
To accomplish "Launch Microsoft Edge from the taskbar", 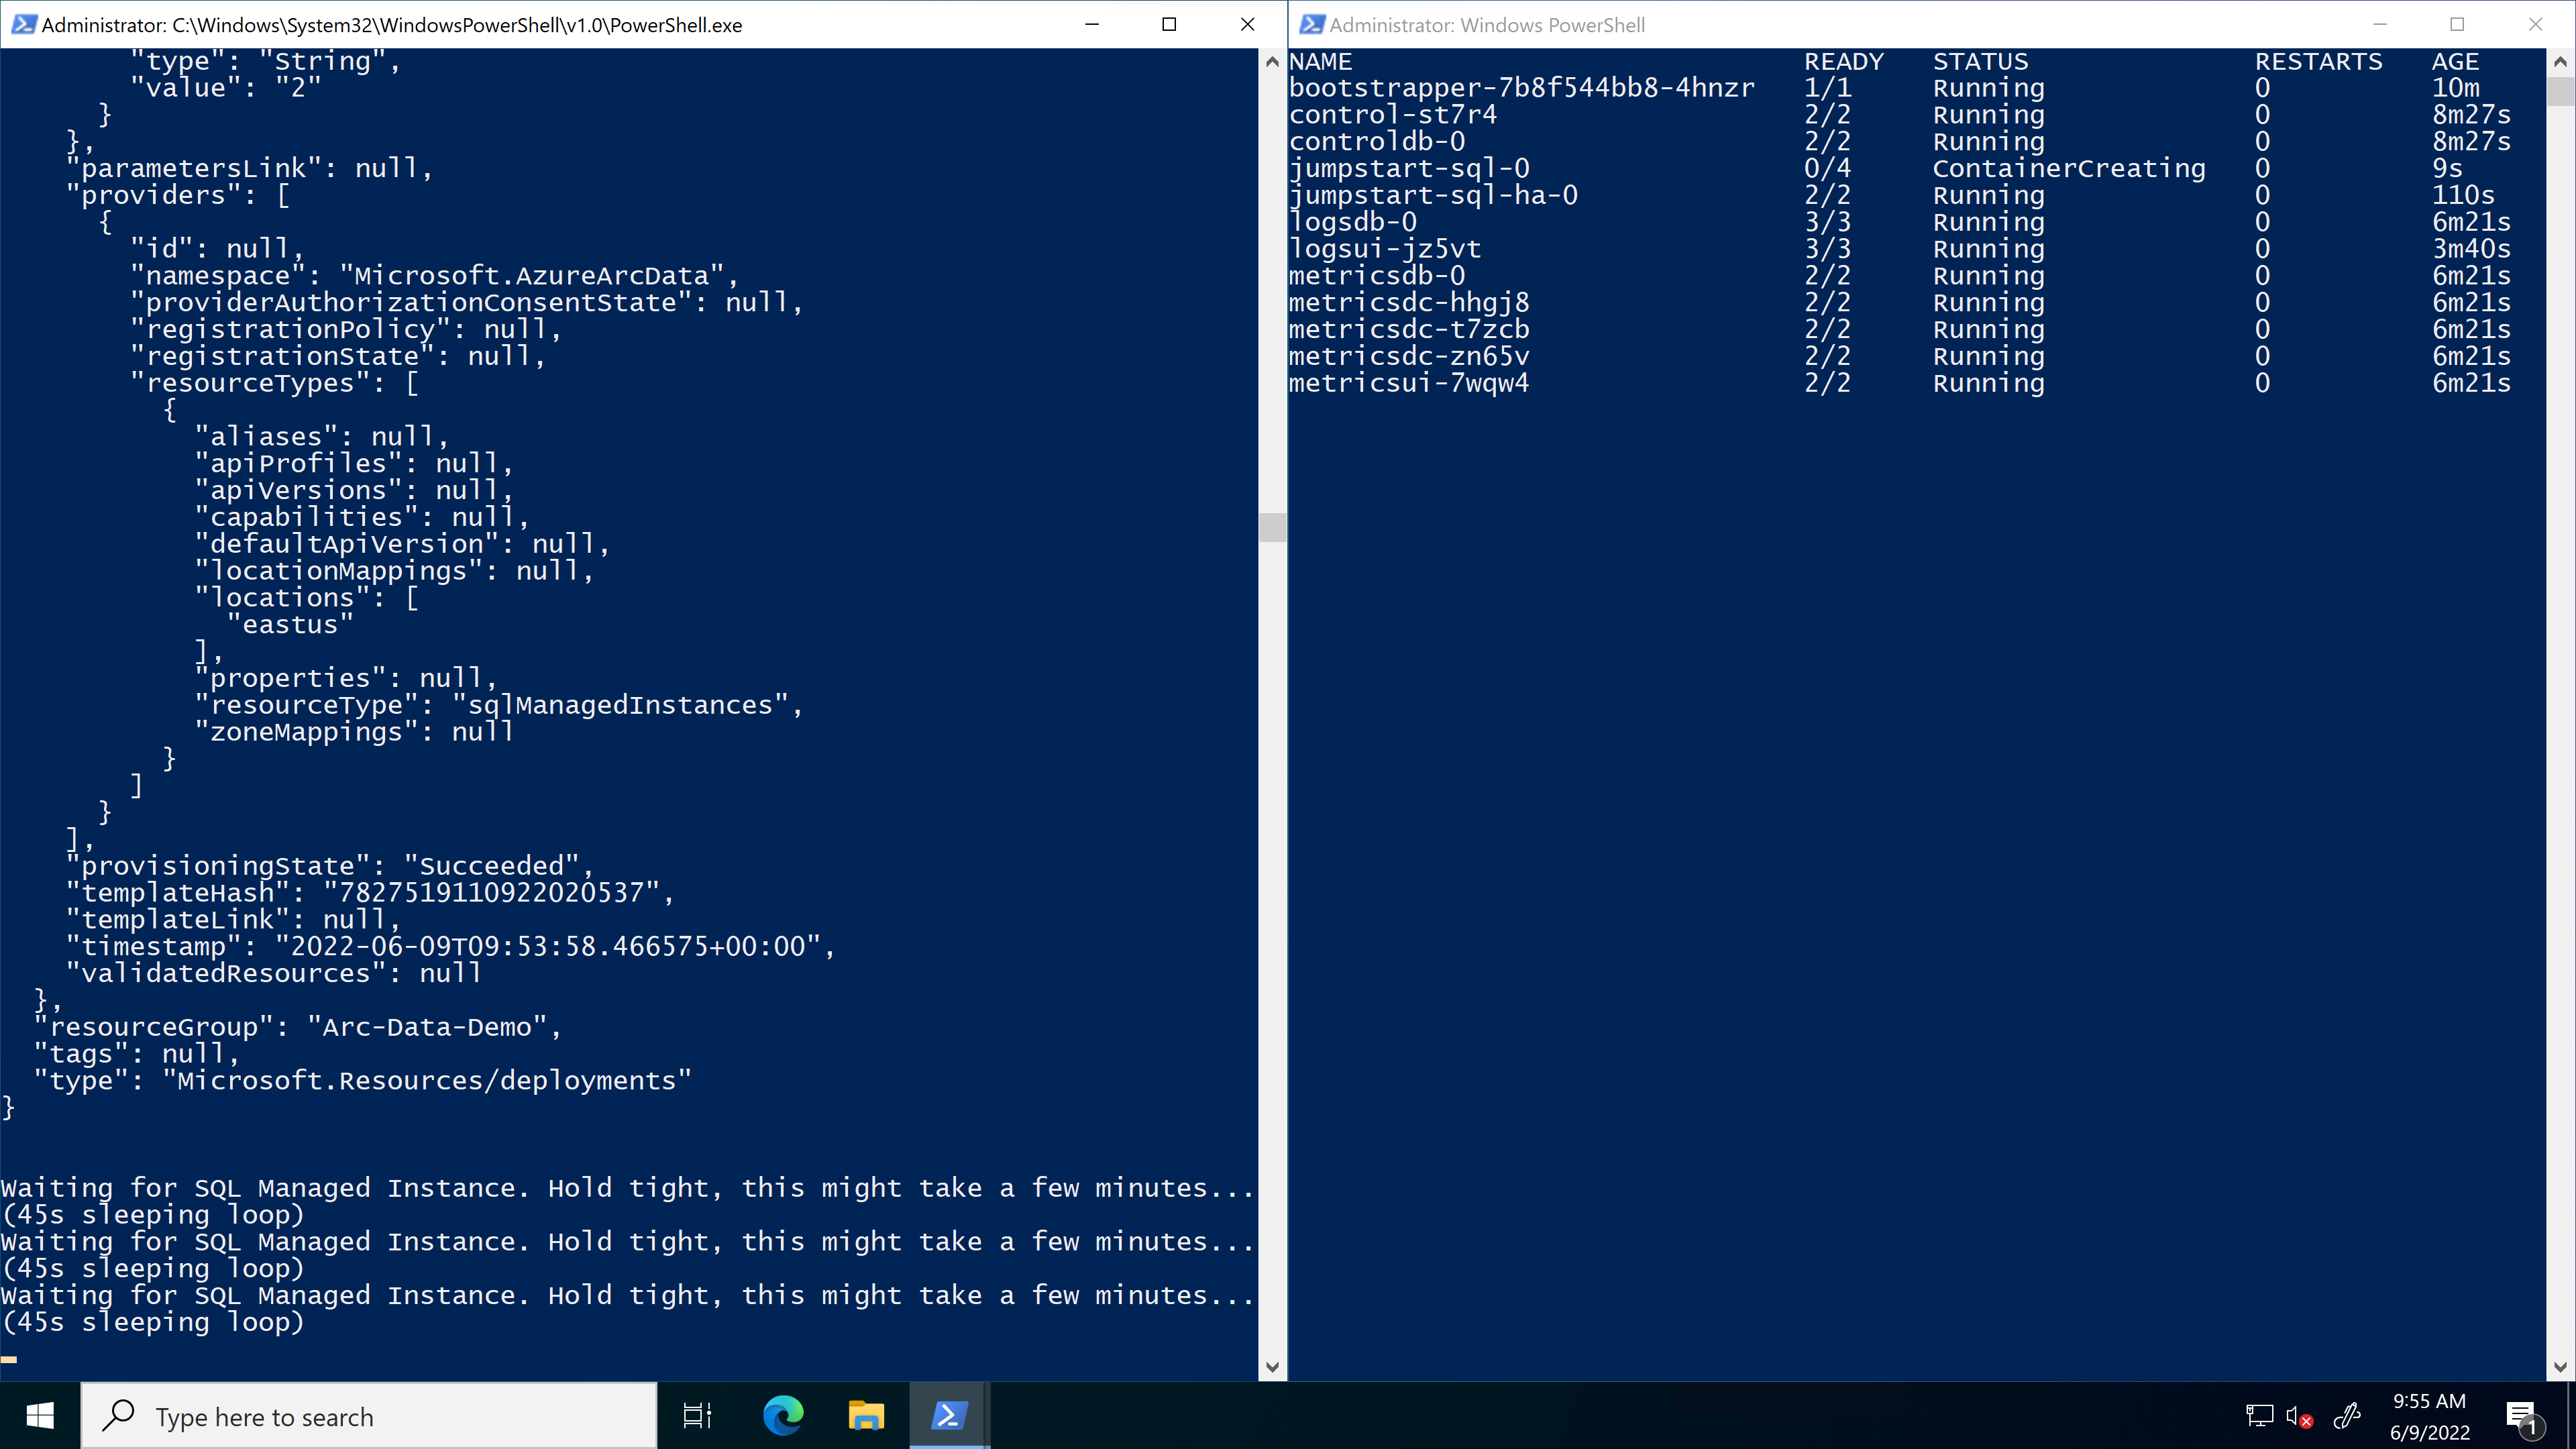I will tap(783, 1416).
